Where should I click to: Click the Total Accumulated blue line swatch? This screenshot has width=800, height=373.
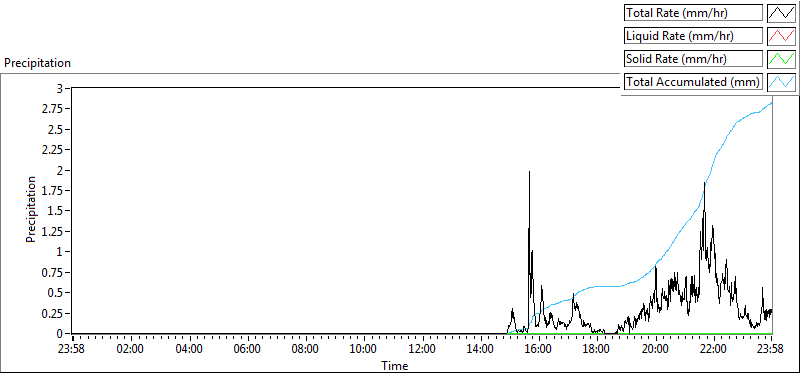tap(781, 82)
